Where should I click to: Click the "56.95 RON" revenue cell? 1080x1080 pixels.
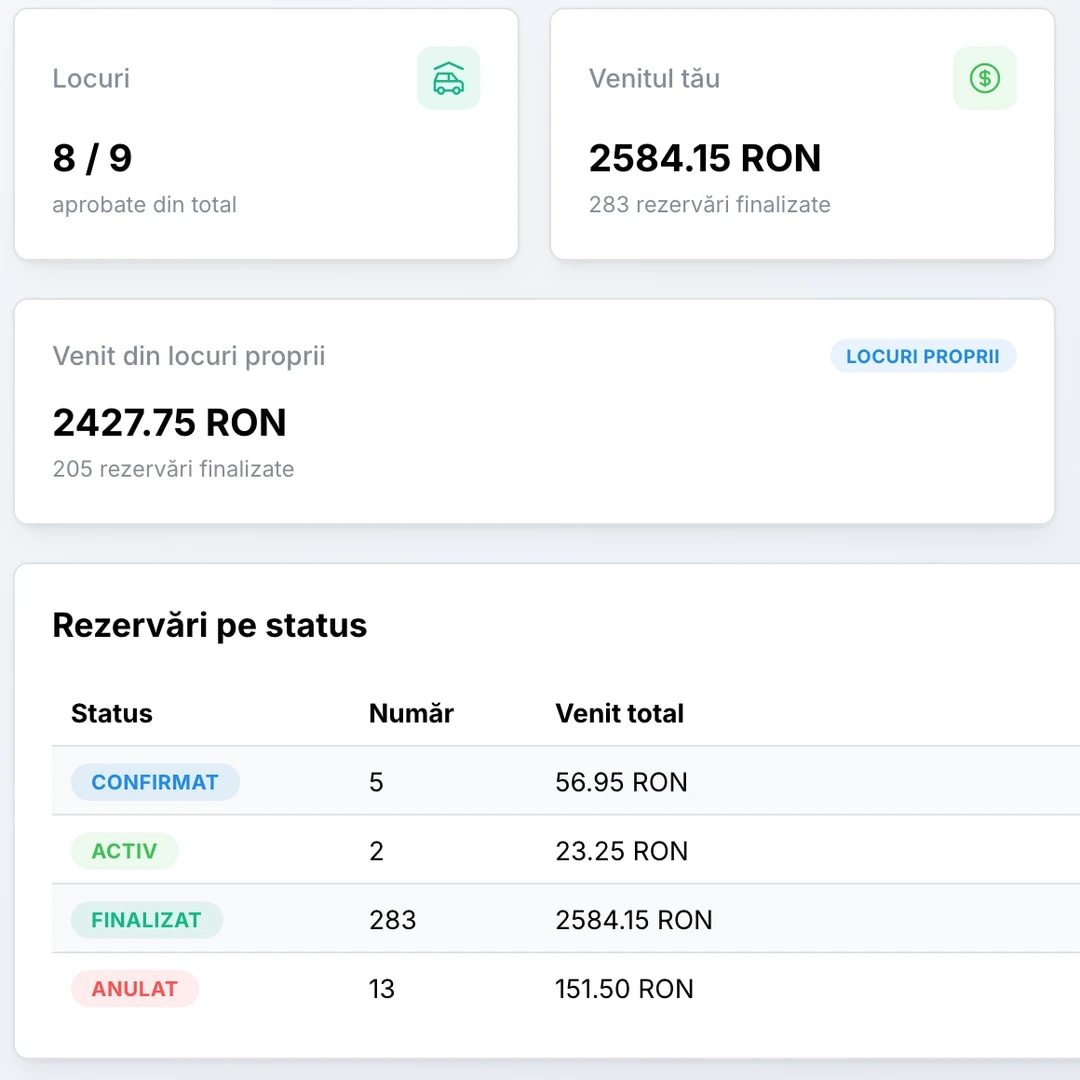(621, 782)
